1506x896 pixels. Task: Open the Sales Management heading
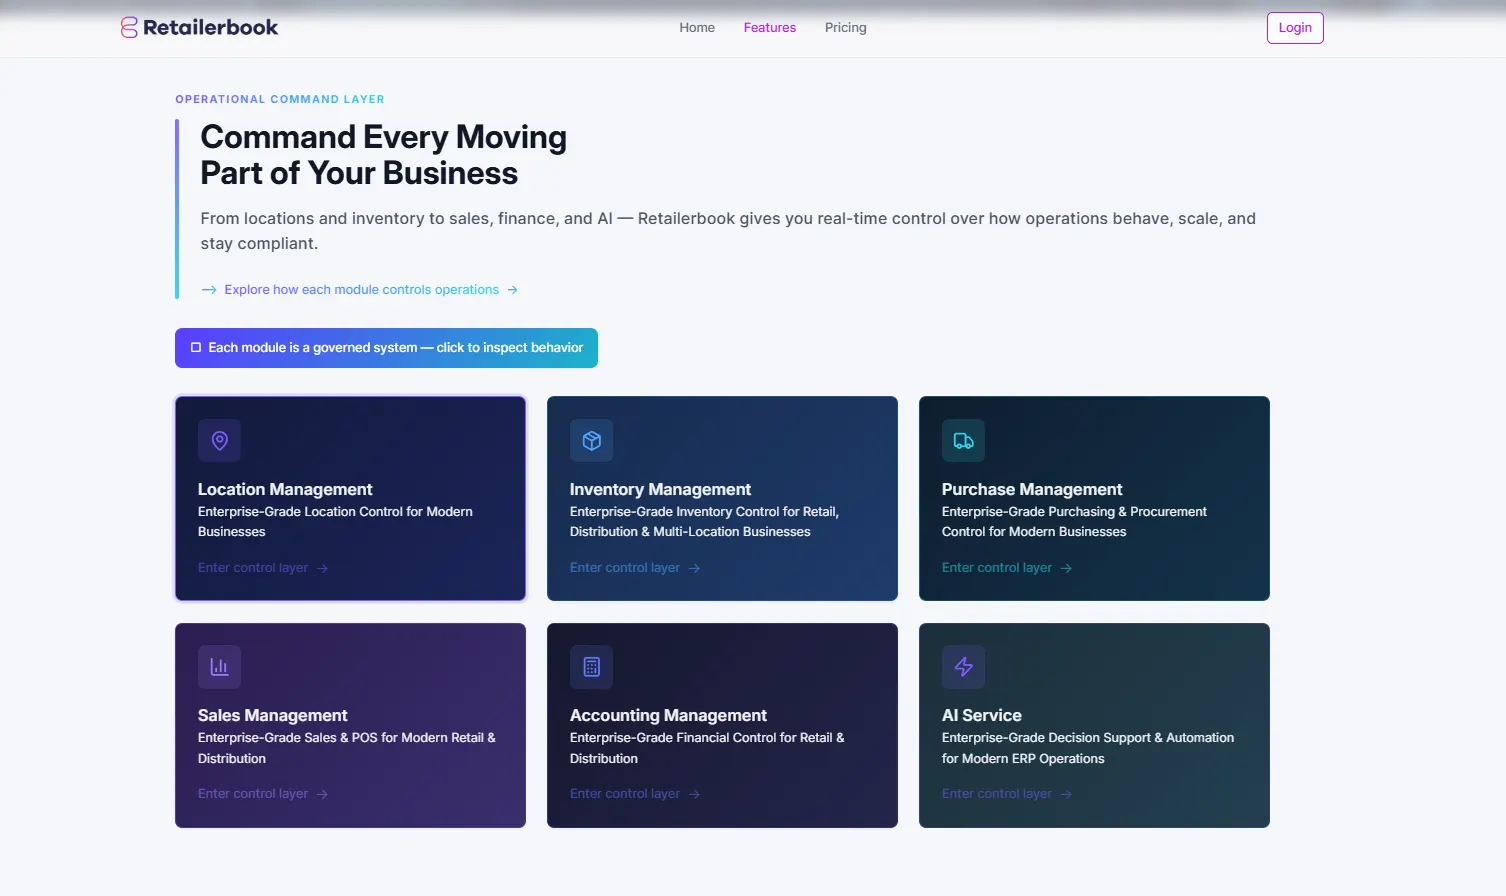point(272,715)
